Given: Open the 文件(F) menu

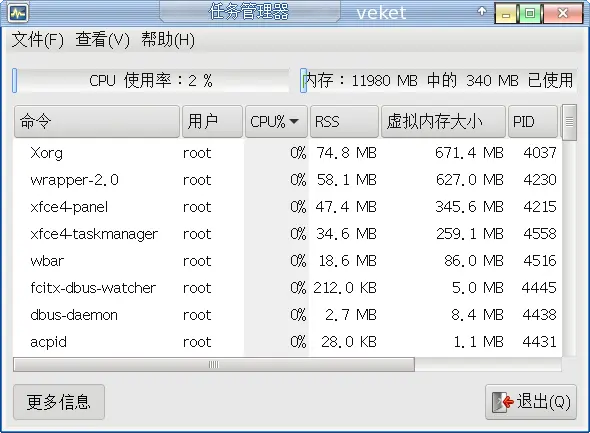Looking at the screenshot, I should (x=38, y=40).
